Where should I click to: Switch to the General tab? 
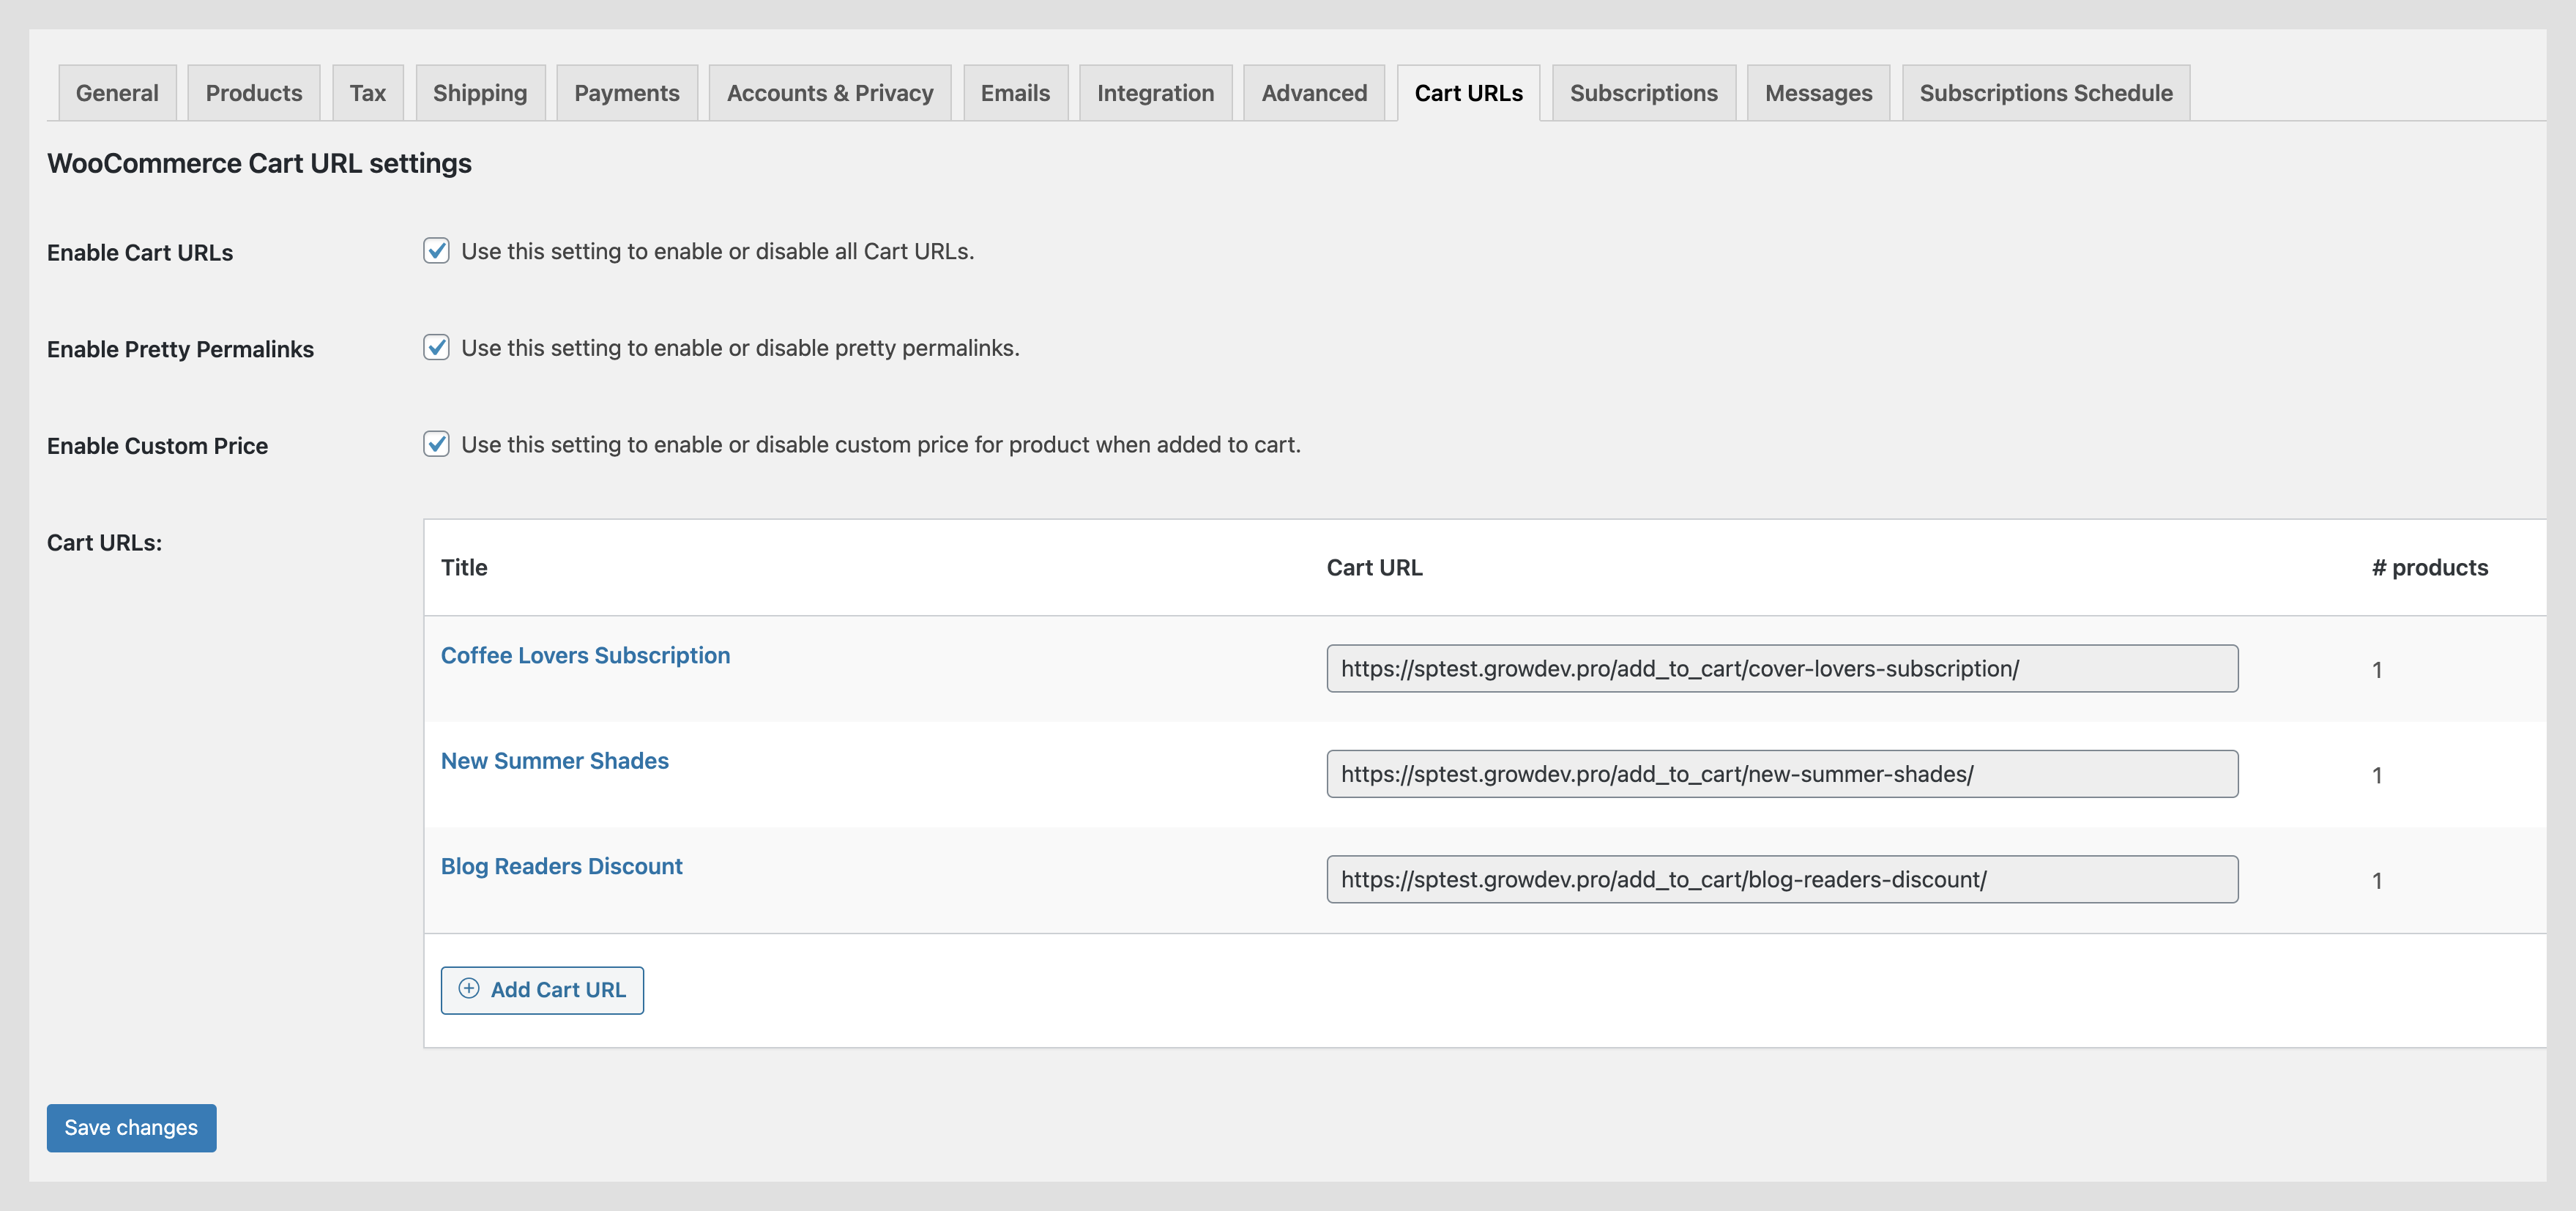pyautogui.click(x=117, y=93)
